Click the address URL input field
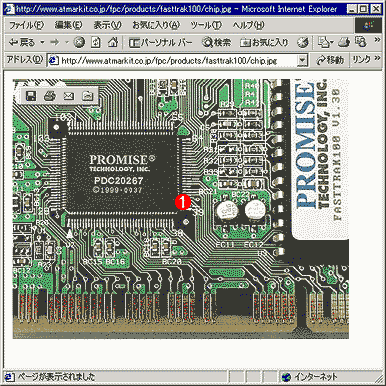 [x=173, y=60]
